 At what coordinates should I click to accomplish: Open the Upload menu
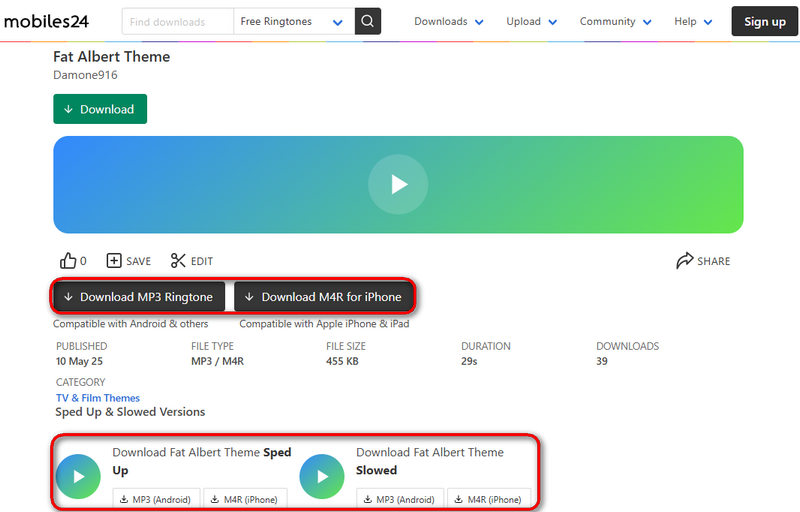(531, 21)
